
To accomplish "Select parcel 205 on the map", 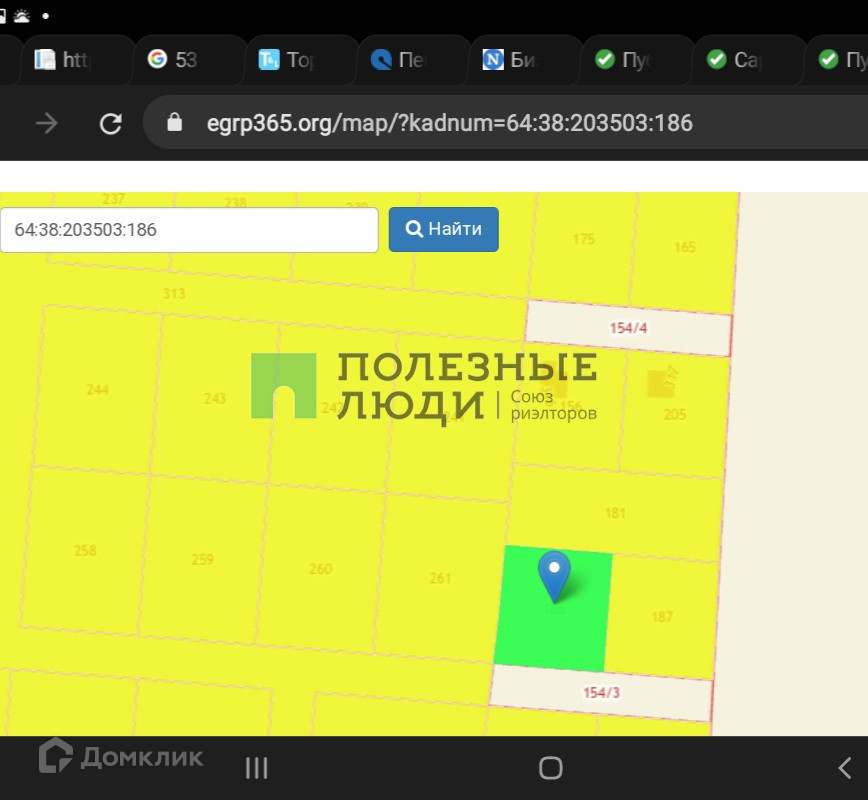I will tap(675, 414).
